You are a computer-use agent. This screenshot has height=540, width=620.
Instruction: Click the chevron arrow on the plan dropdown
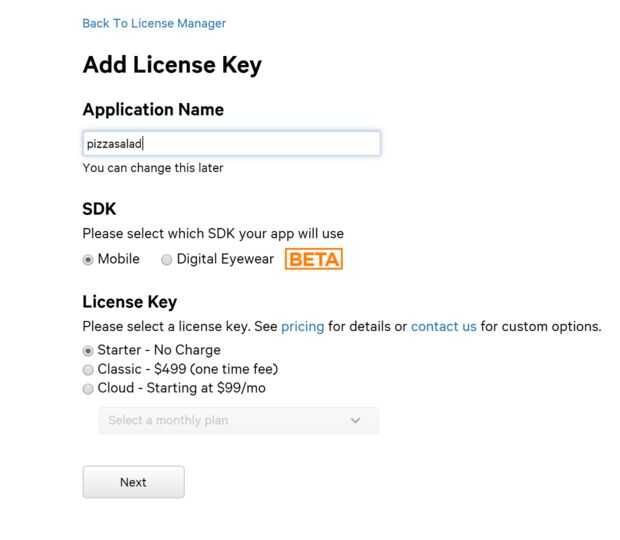(356, 421)
